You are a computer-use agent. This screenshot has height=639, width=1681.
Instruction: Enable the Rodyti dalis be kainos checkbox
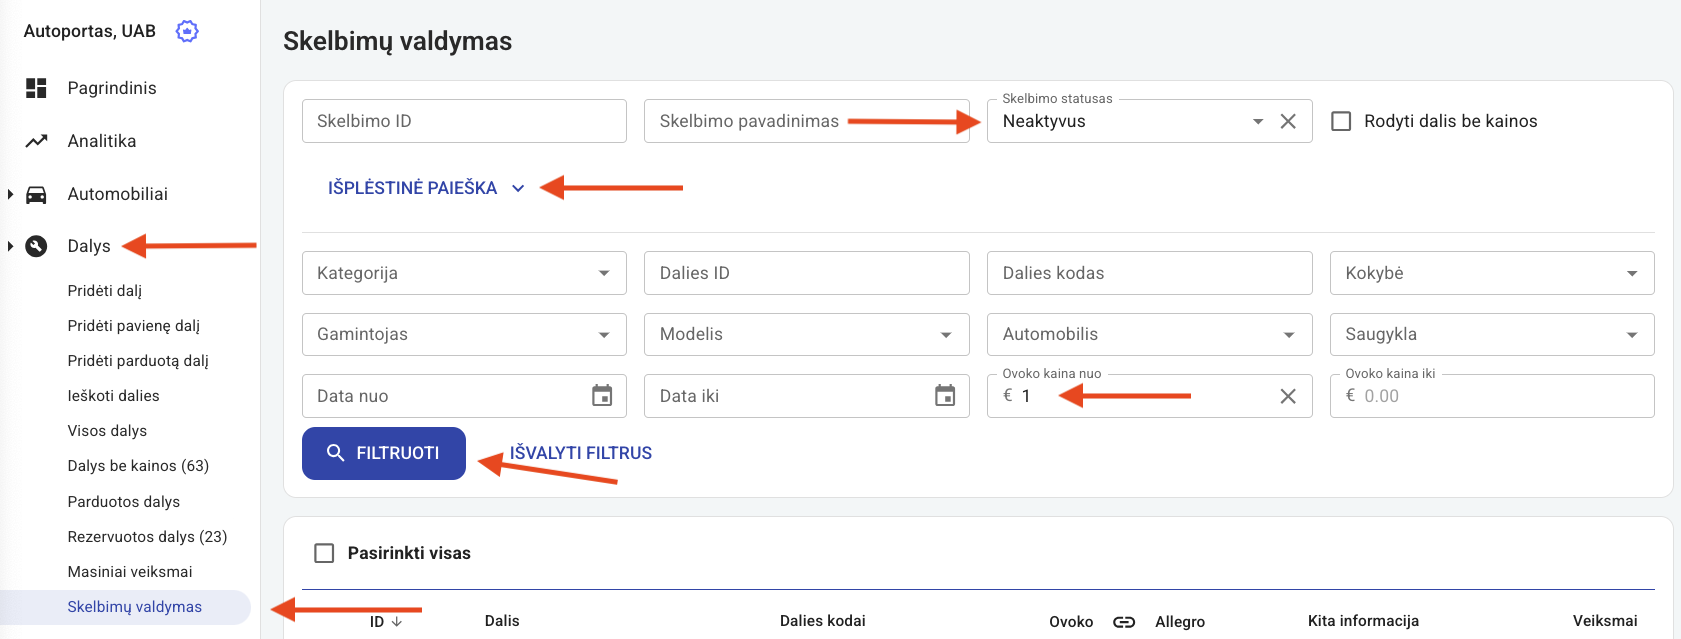point(1341,121)
